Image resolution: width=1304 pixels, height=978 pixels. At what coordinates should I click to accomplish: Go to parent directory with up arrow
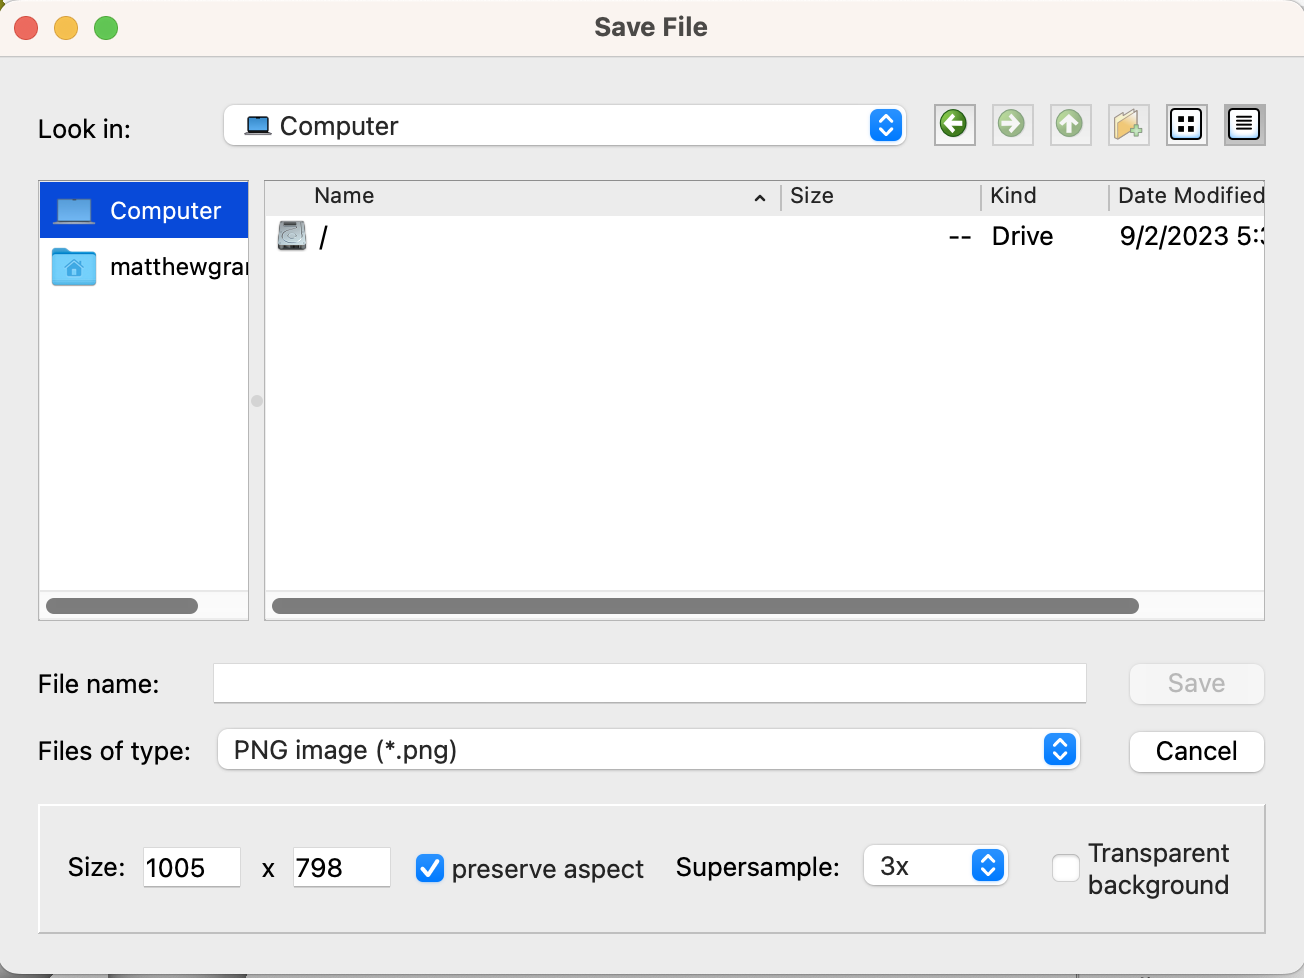click(1070, 125)
